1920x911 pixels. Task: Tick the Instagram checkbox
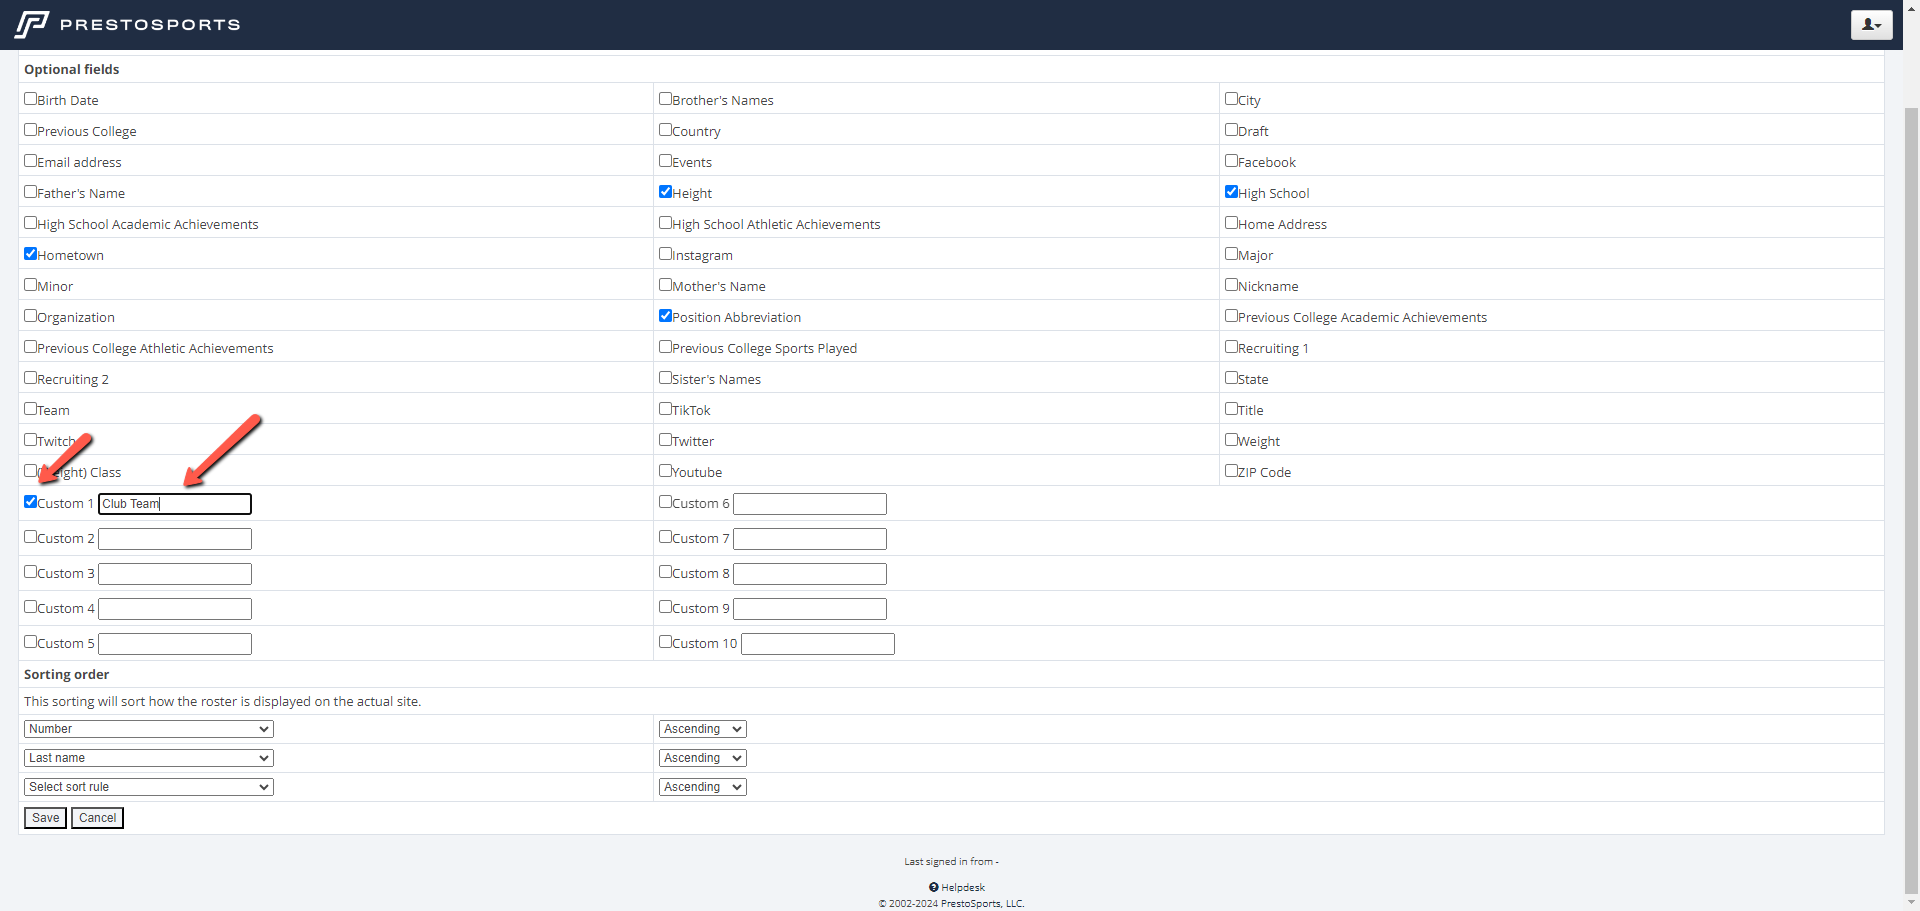(665, 254)
